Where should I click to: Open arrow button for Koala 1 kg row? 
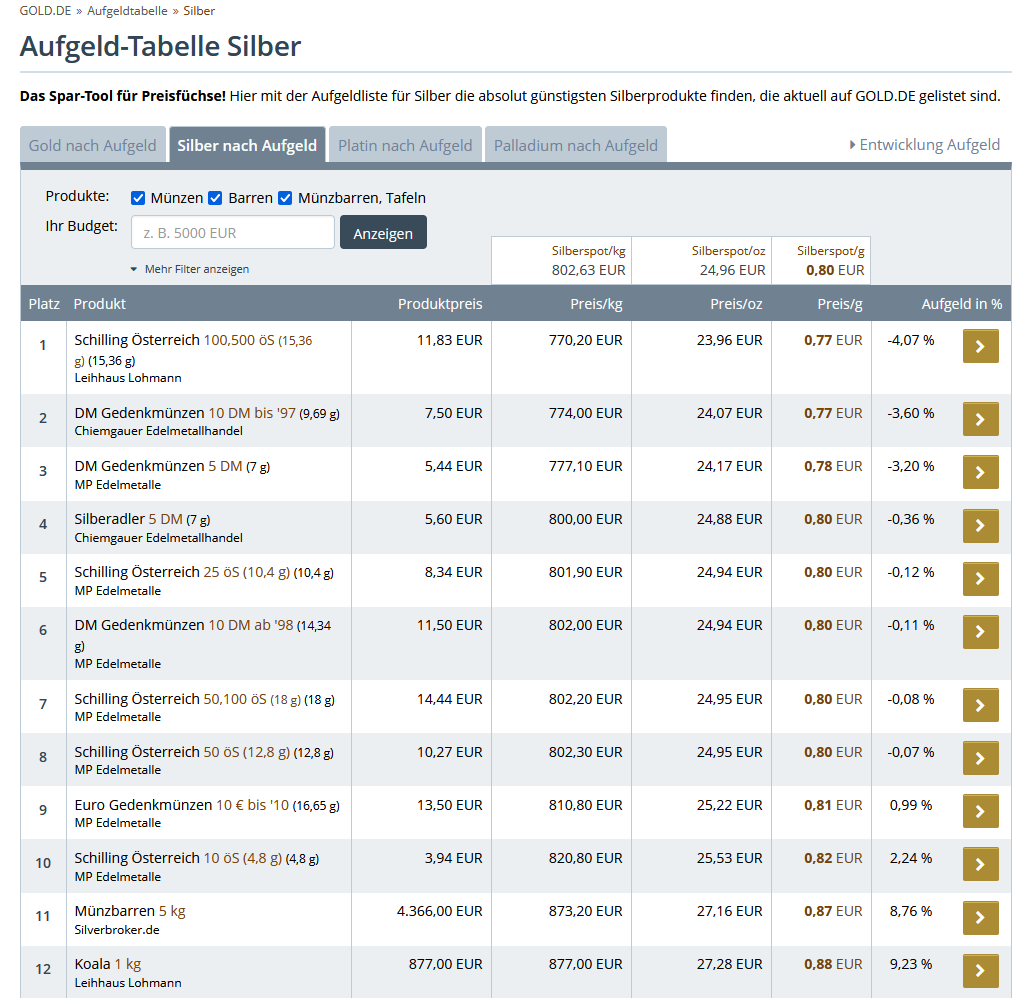coord(980,971)
